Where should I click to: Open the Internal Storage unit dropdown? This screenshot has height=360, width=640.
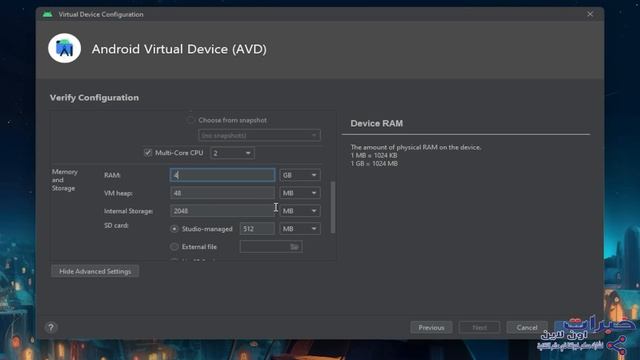300,211
